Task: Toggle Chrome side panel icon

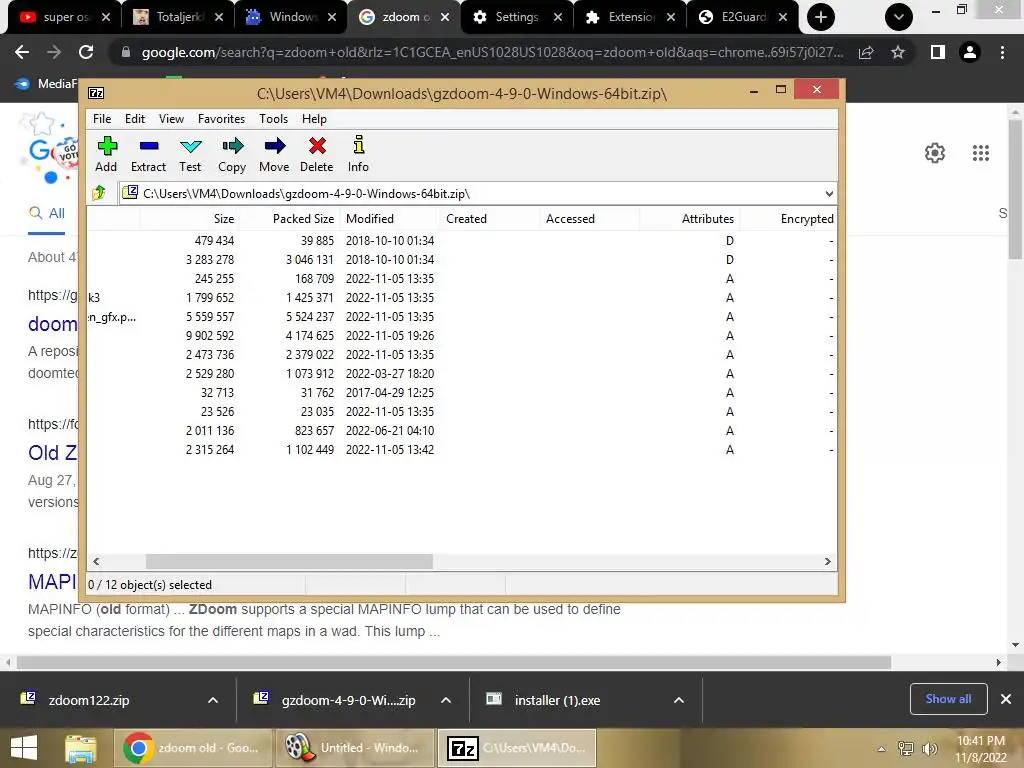Action: pyautogui.click(x=938, y=52)
